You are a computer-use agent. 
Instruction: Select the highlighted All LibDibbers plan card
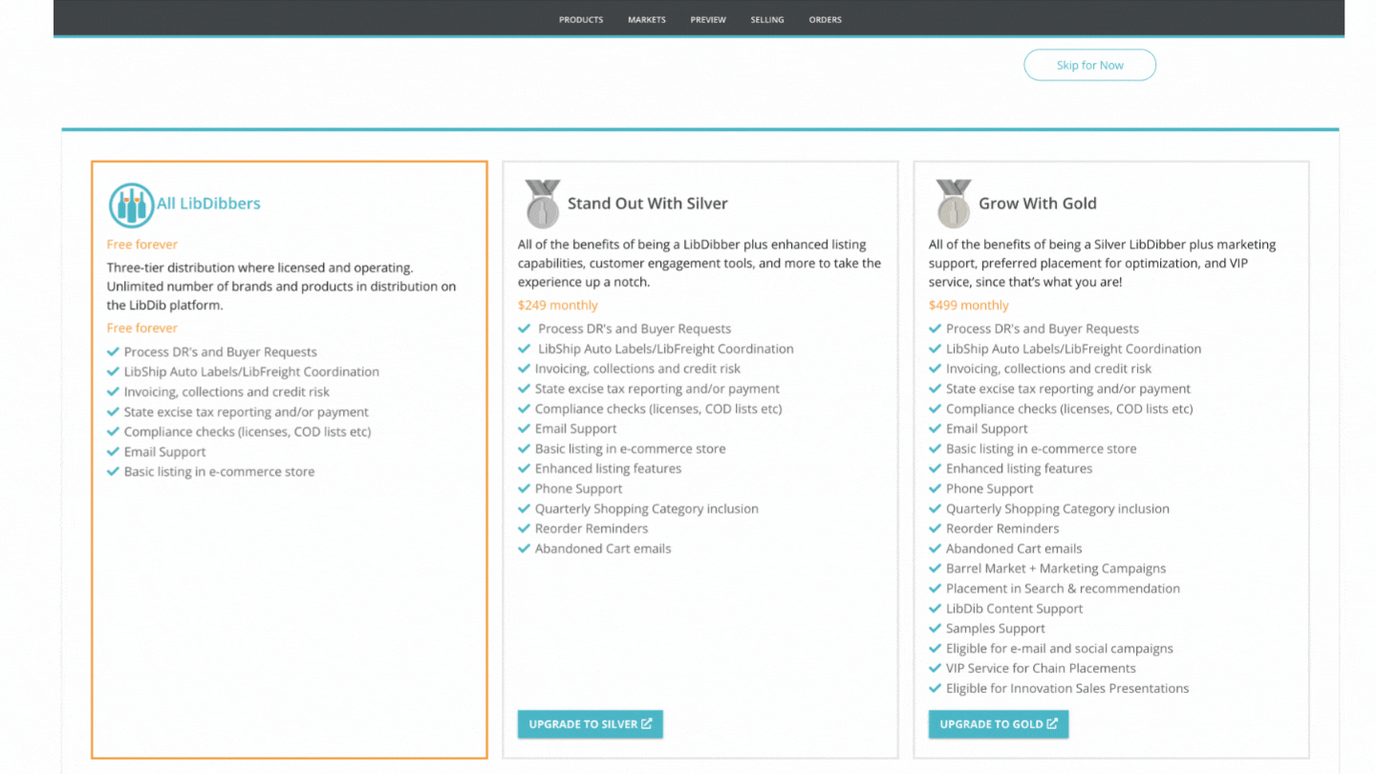pos(289,458)
